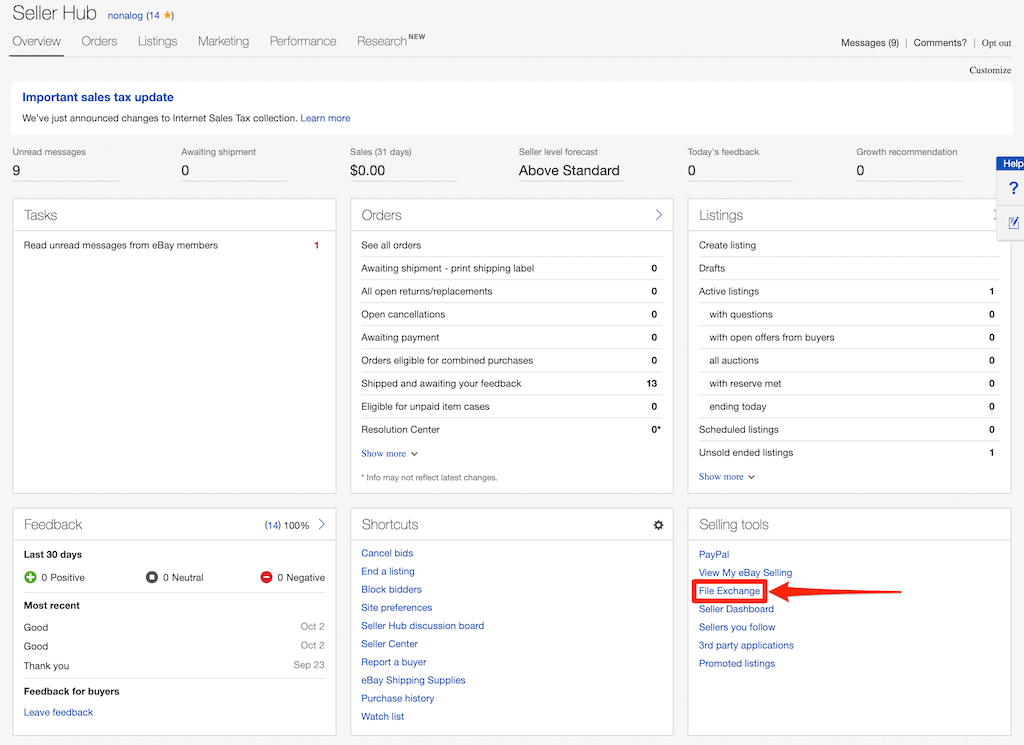This screenshot has height=745, width=1024.
Task: Open the Marketing tab
Action: point(223,41)
